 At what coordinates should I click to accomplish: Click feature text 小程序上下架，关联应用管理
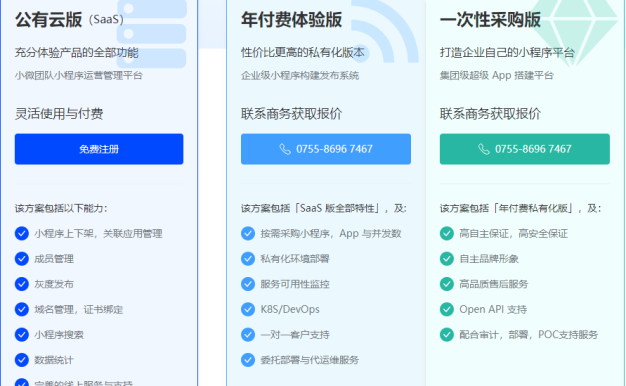(98, 234)
